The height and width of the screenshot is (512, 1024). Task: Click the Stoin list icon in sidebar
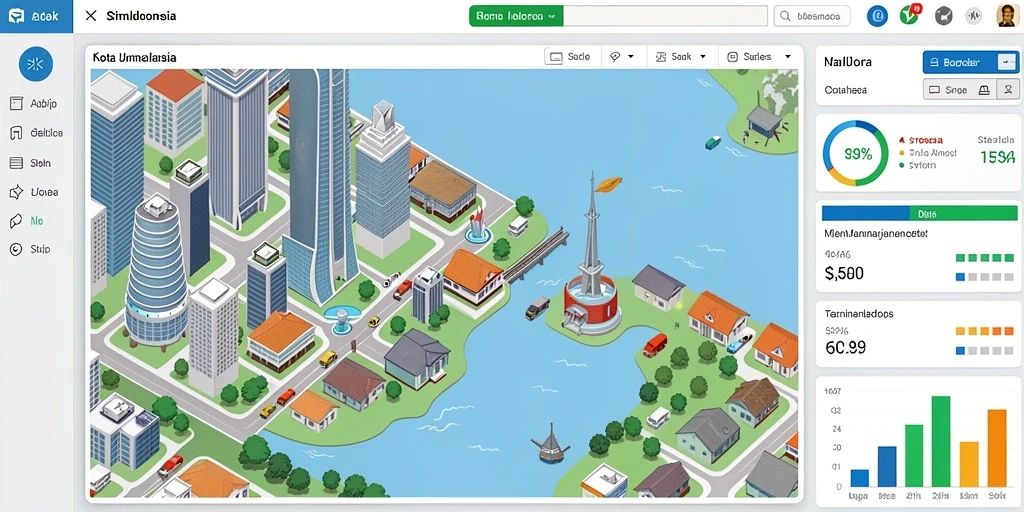(16, 163)
